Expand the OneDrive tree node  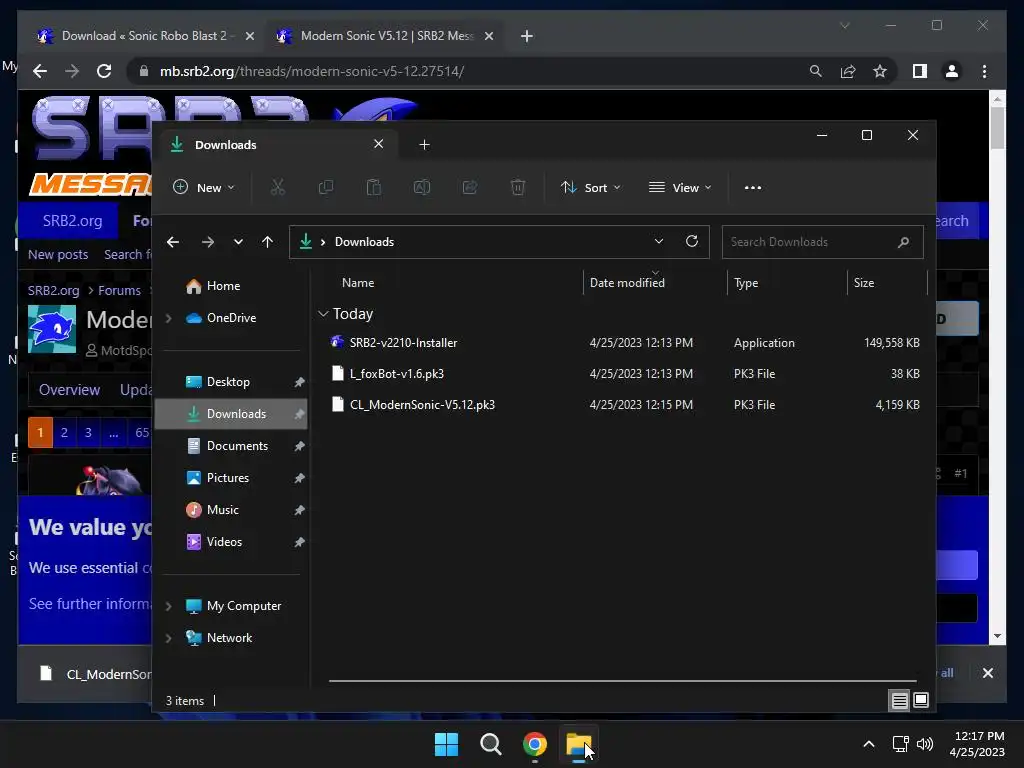[x=168, y=318]
